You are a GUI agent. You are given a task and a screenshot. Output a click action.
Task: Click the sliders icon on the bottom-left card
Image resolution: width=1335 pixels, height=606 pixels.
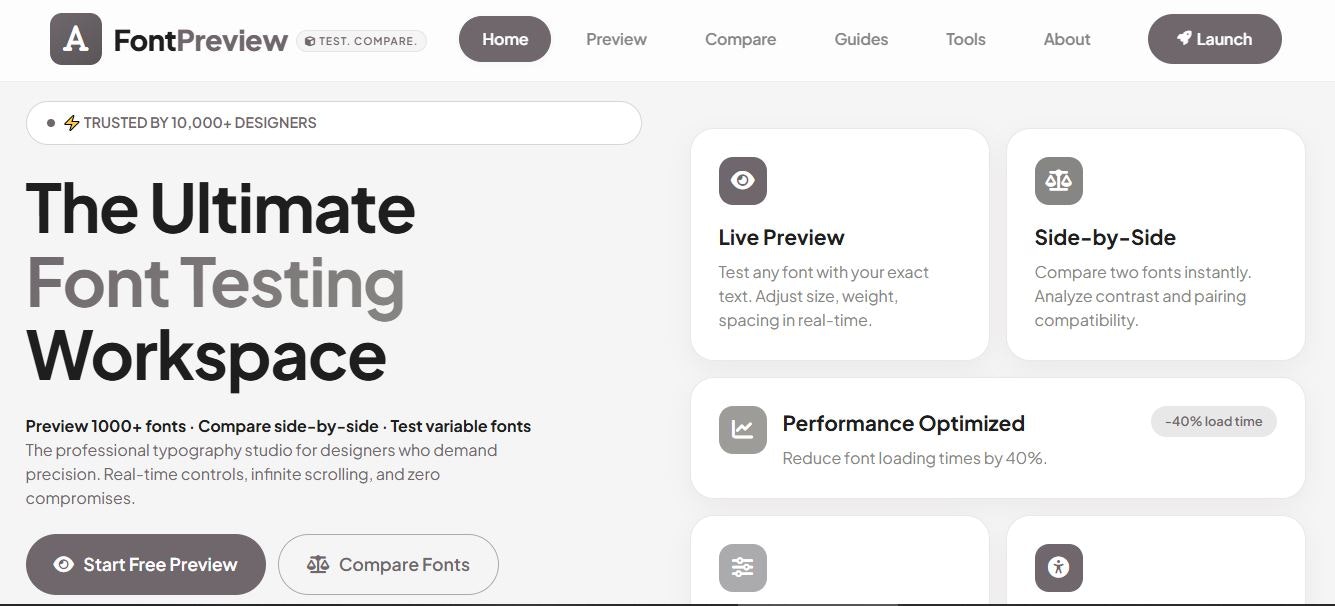[x=742, y=567]
